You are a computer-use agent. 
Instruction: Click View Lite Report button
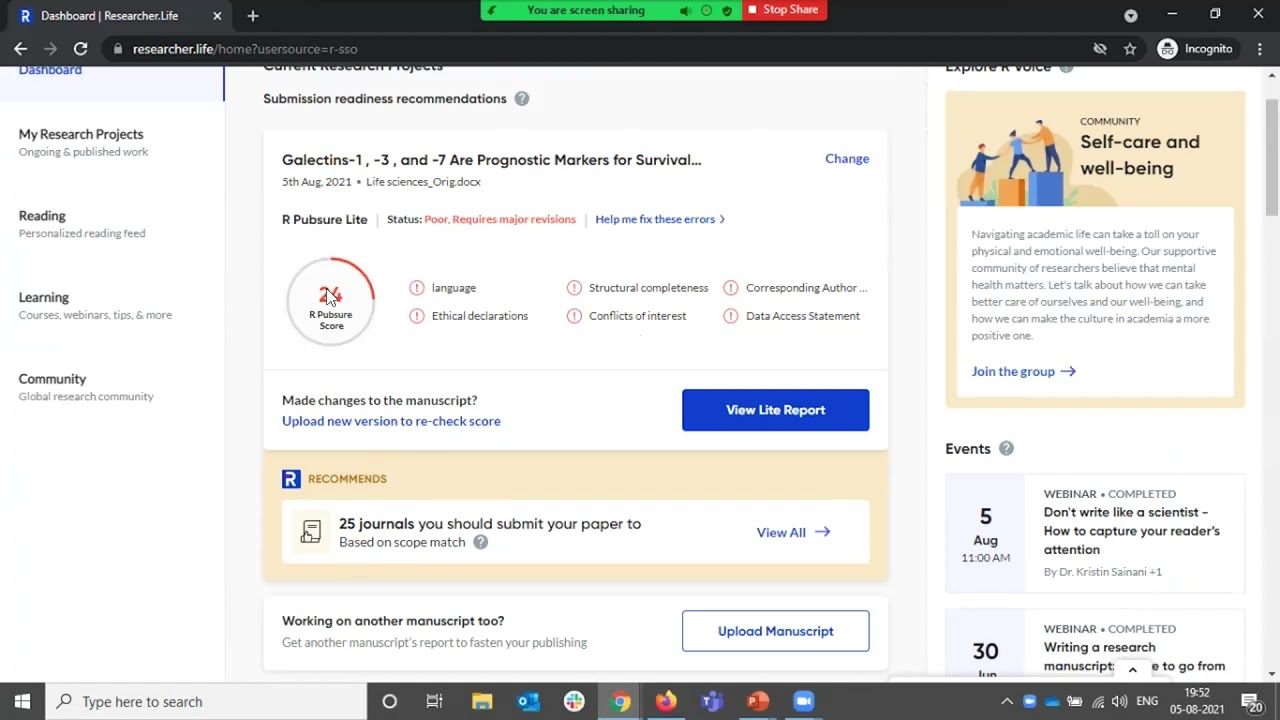pyautogui.click(x=775, y=410)
